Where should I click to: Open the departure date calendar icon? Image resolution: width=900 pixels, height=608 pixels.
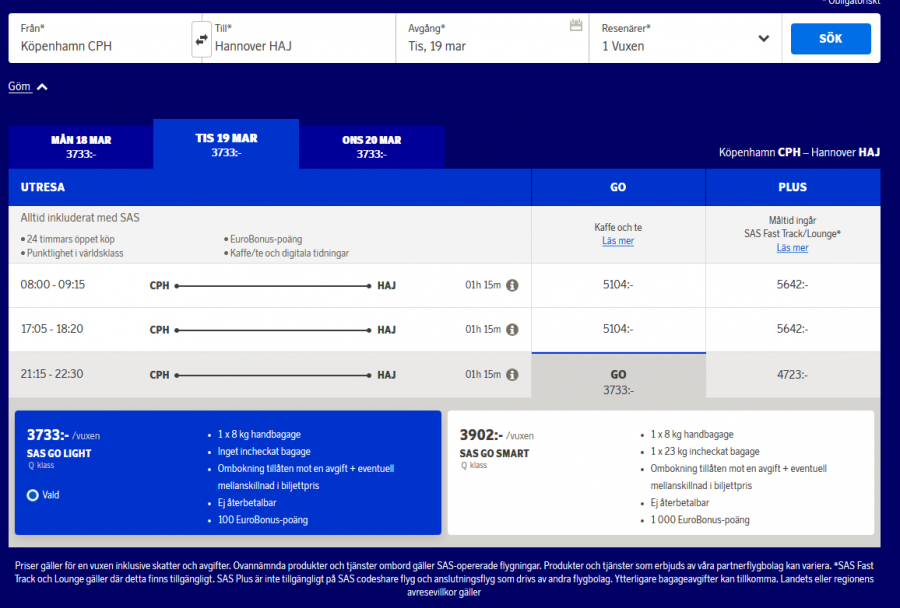click(x=575, y=25)
